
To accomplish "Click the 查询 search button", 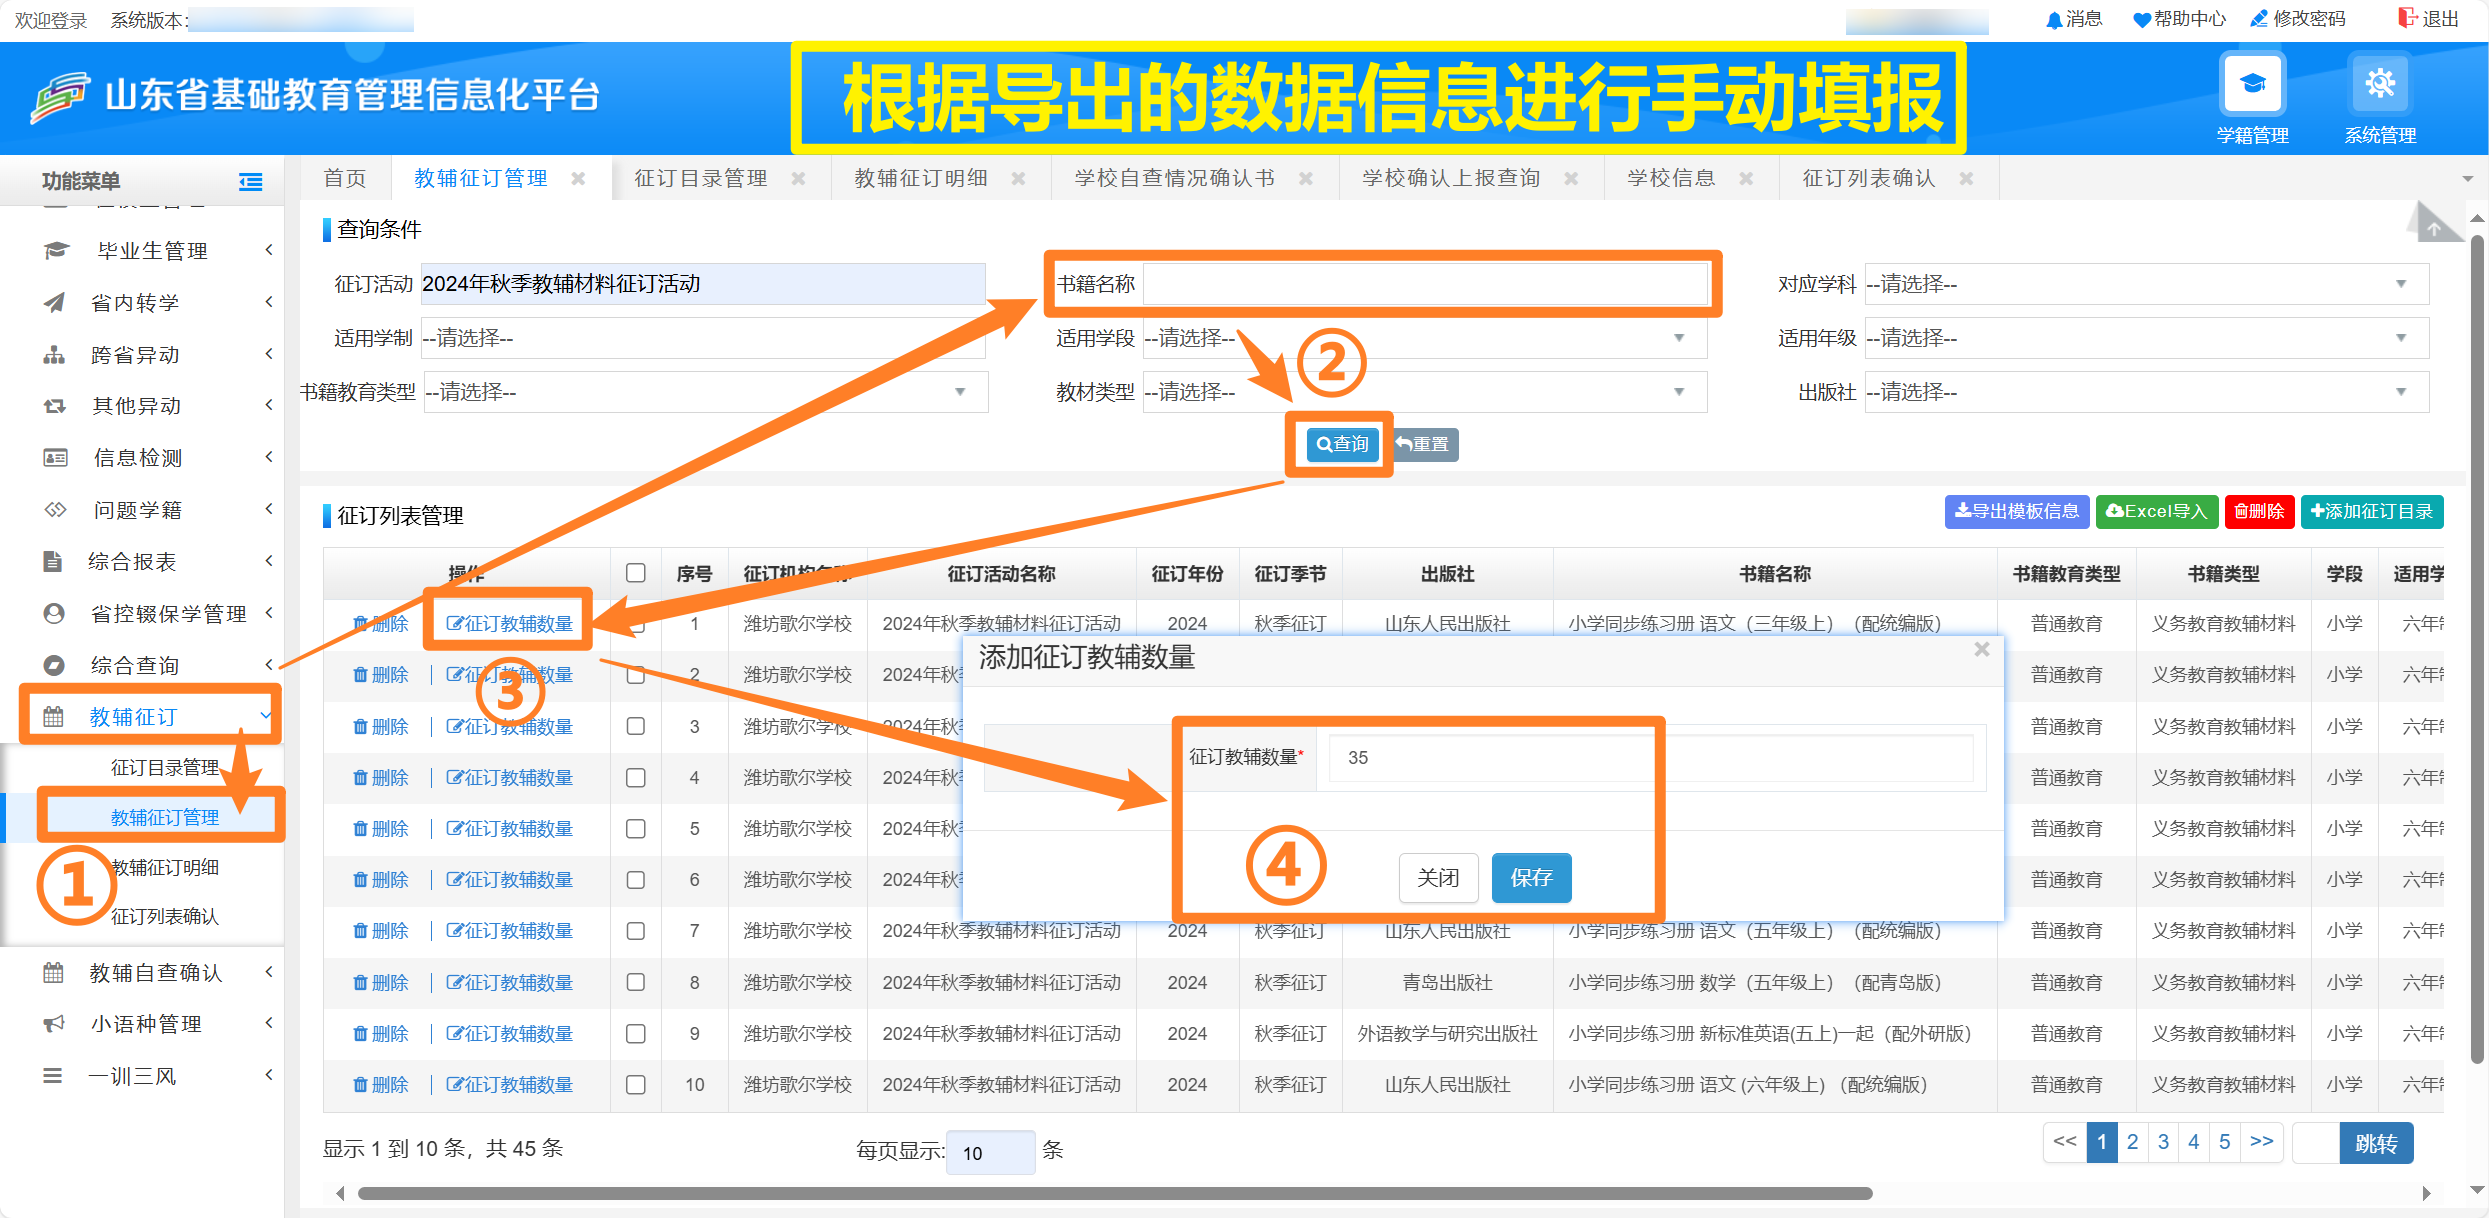I will pos(1343,444).
